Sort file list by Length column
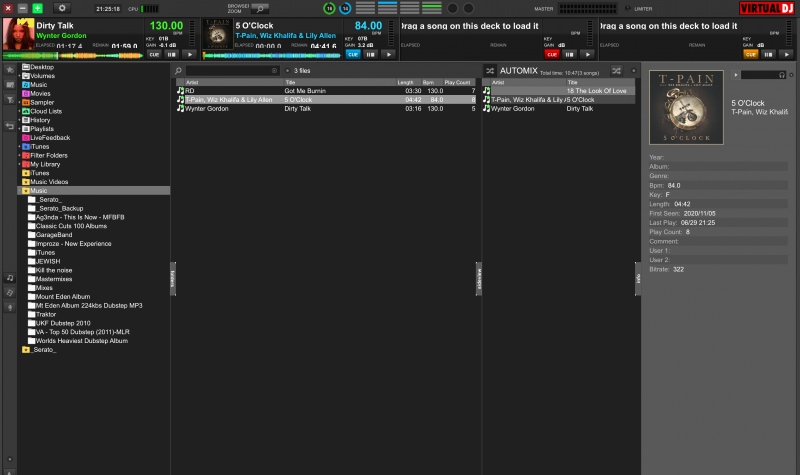Image resolution: width=800 pixels, height=475 pixels. (407, 82)
